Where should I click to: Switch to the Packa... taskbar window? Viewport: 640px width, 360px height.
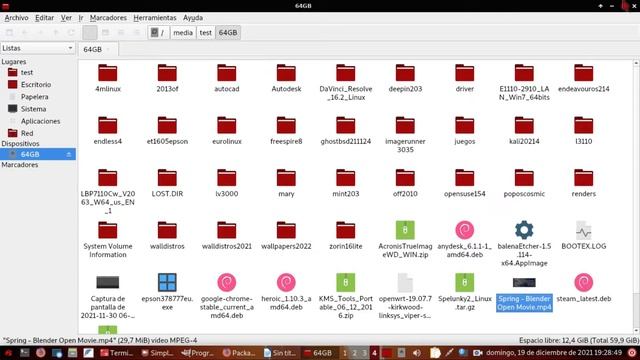[239, 353]
